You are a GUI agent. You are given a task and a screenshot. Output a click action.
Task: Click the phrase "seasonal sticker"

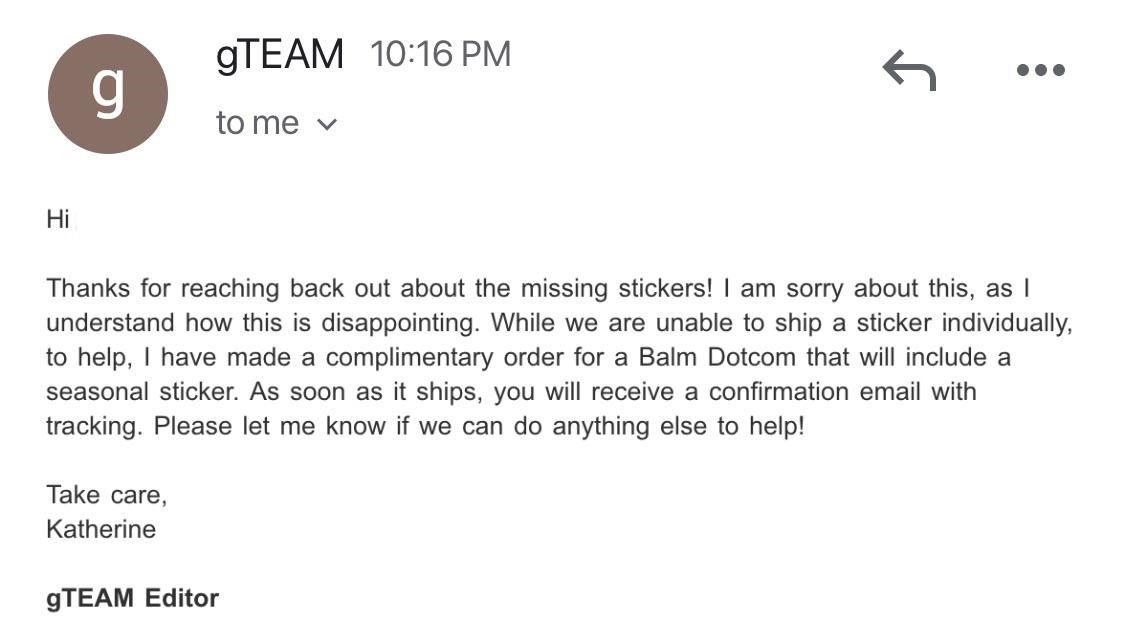coord(149,391)
